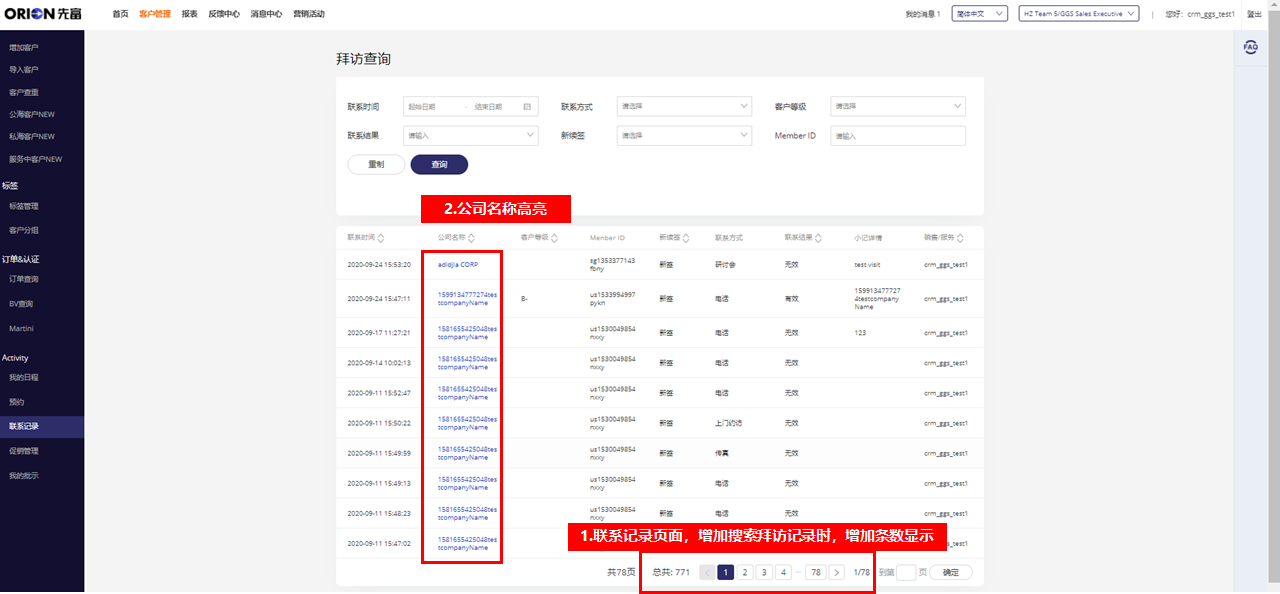The width and height of the screenshot is (1280, 594).
Task: Go to page 78 in pagination
Action: click(x=816, y=573)
